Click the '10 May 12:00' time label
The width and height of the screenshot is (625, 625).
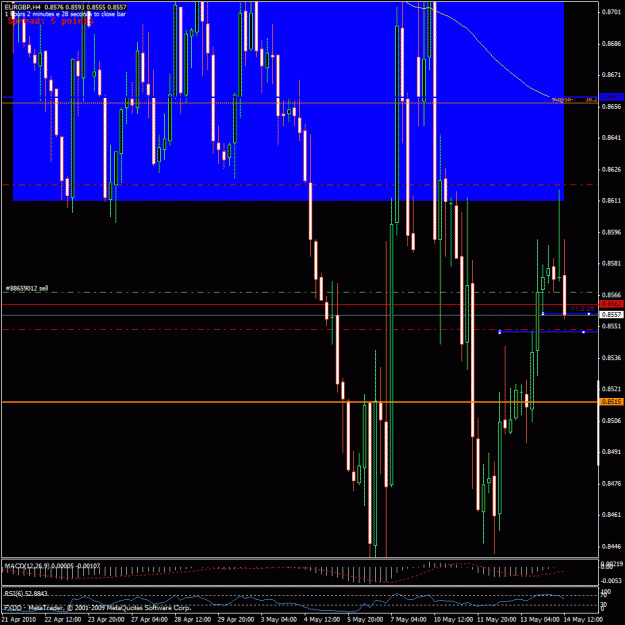pos(452,620)
